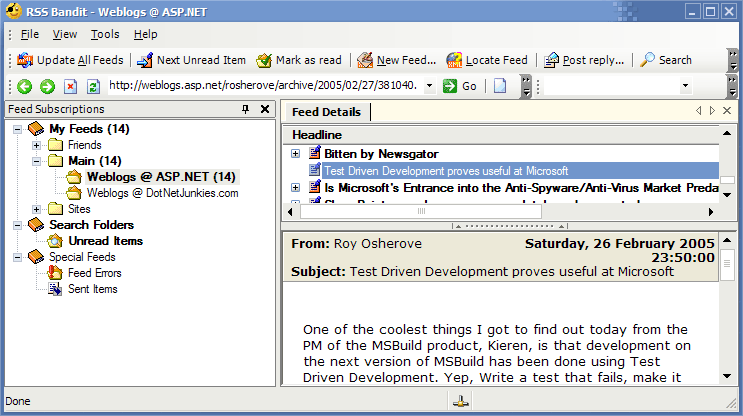Open Search via magnifier icon
This screenshot has width=743, height=416.
point(647,60)
